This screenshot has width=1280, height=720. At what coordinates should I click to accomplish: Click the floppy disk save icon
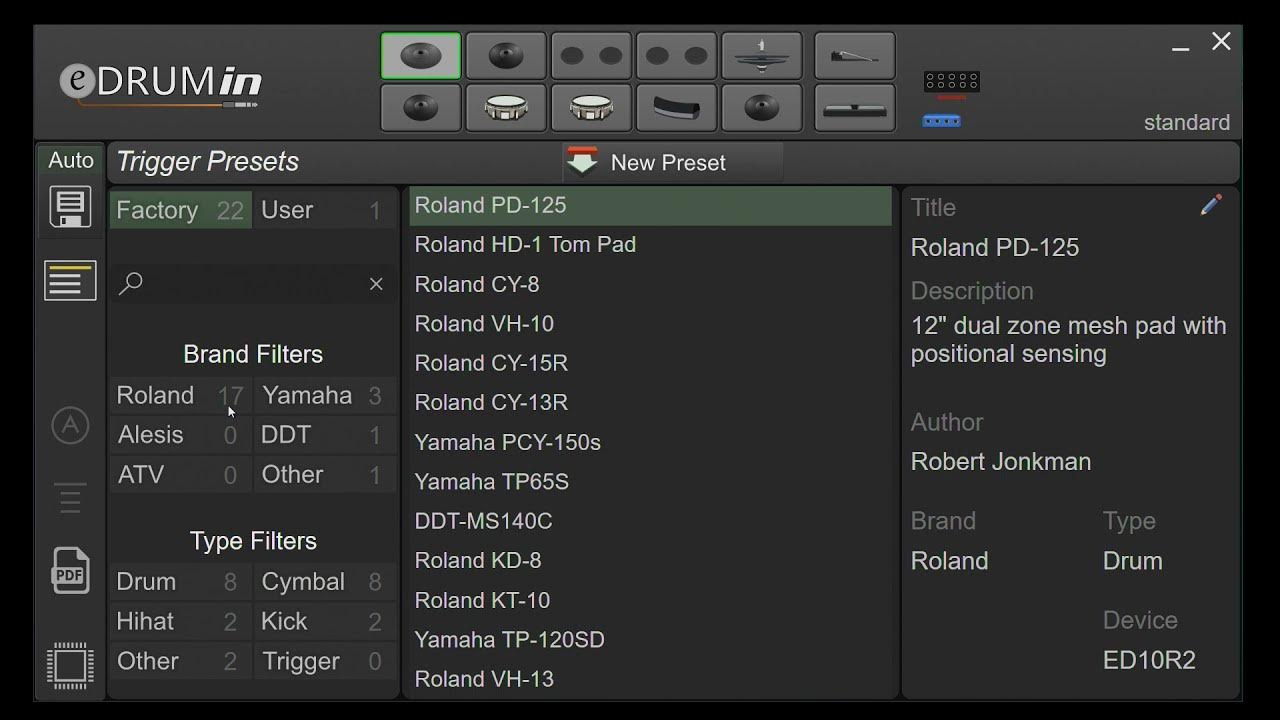(x=70, y=207)
